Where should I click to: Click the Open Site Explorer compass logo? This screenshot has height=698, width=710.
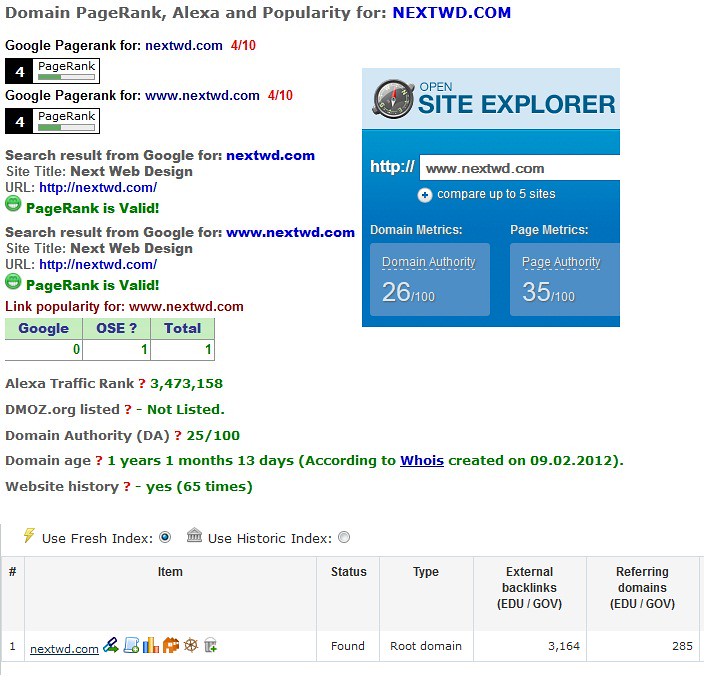click(393, 99)
